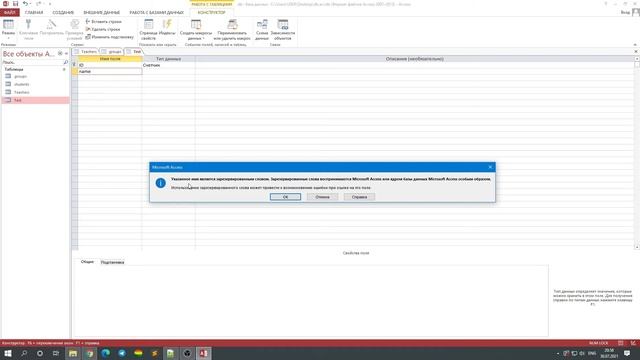Click the Режим view icon
640x360 pixels.
click(x=8, y=25)
